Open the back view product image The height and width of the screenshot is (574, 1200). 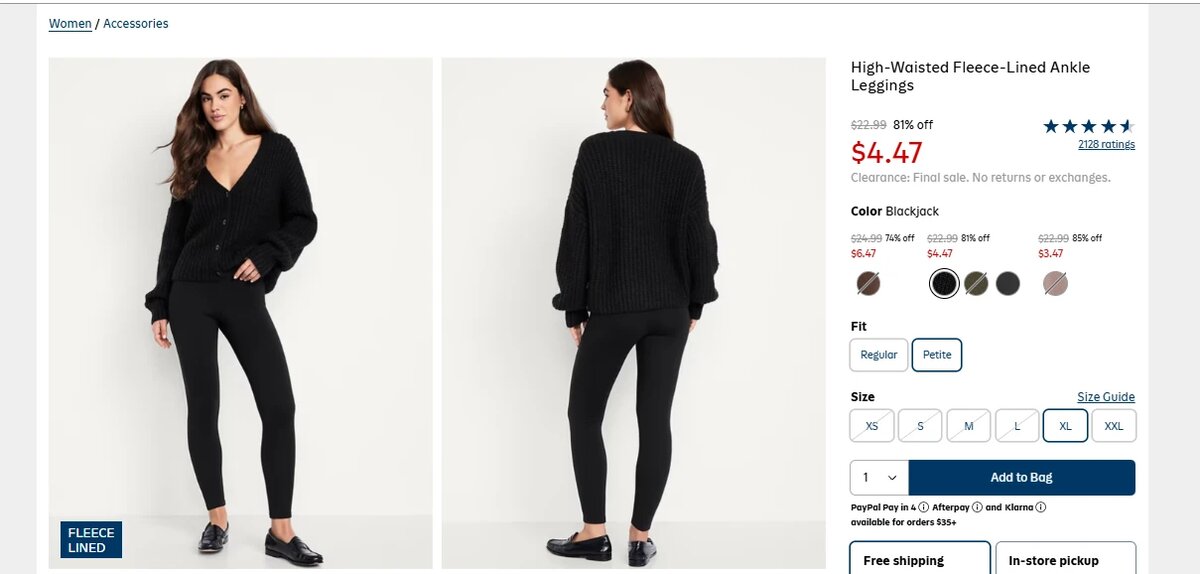point(634,313)
